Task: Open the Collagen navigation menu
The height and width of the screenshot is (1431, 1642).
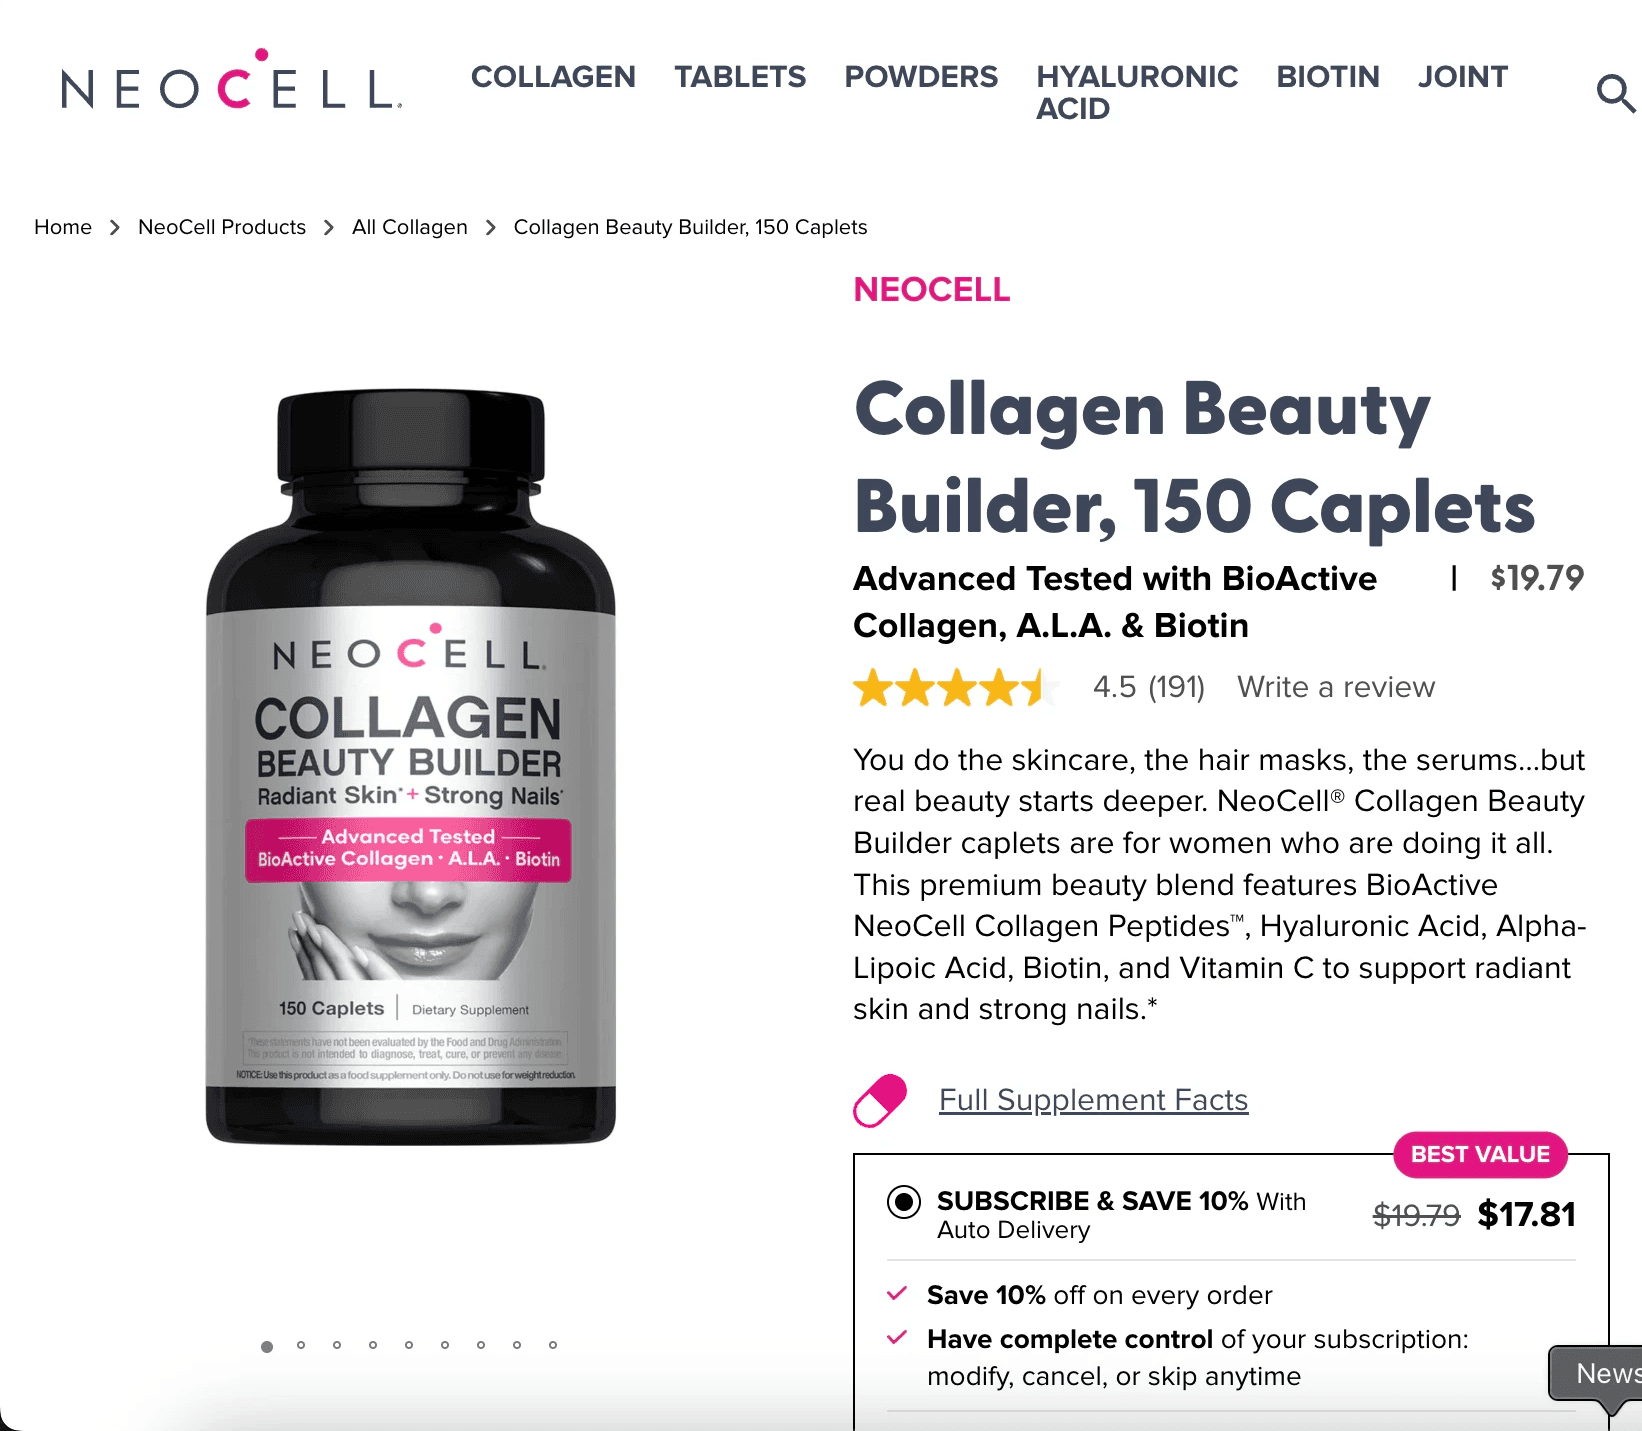Action: tap(553, 77)
